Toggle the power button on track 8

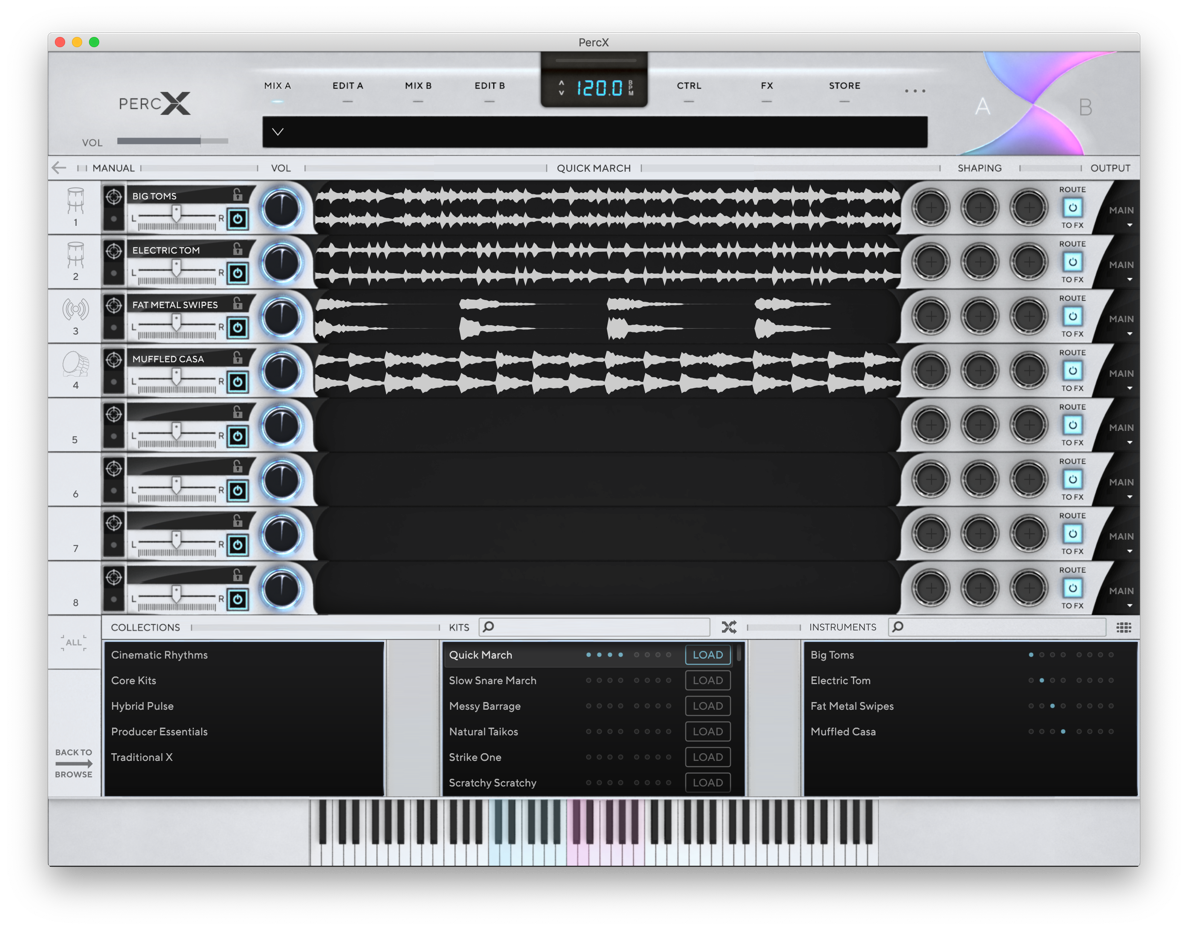[238, 600]
